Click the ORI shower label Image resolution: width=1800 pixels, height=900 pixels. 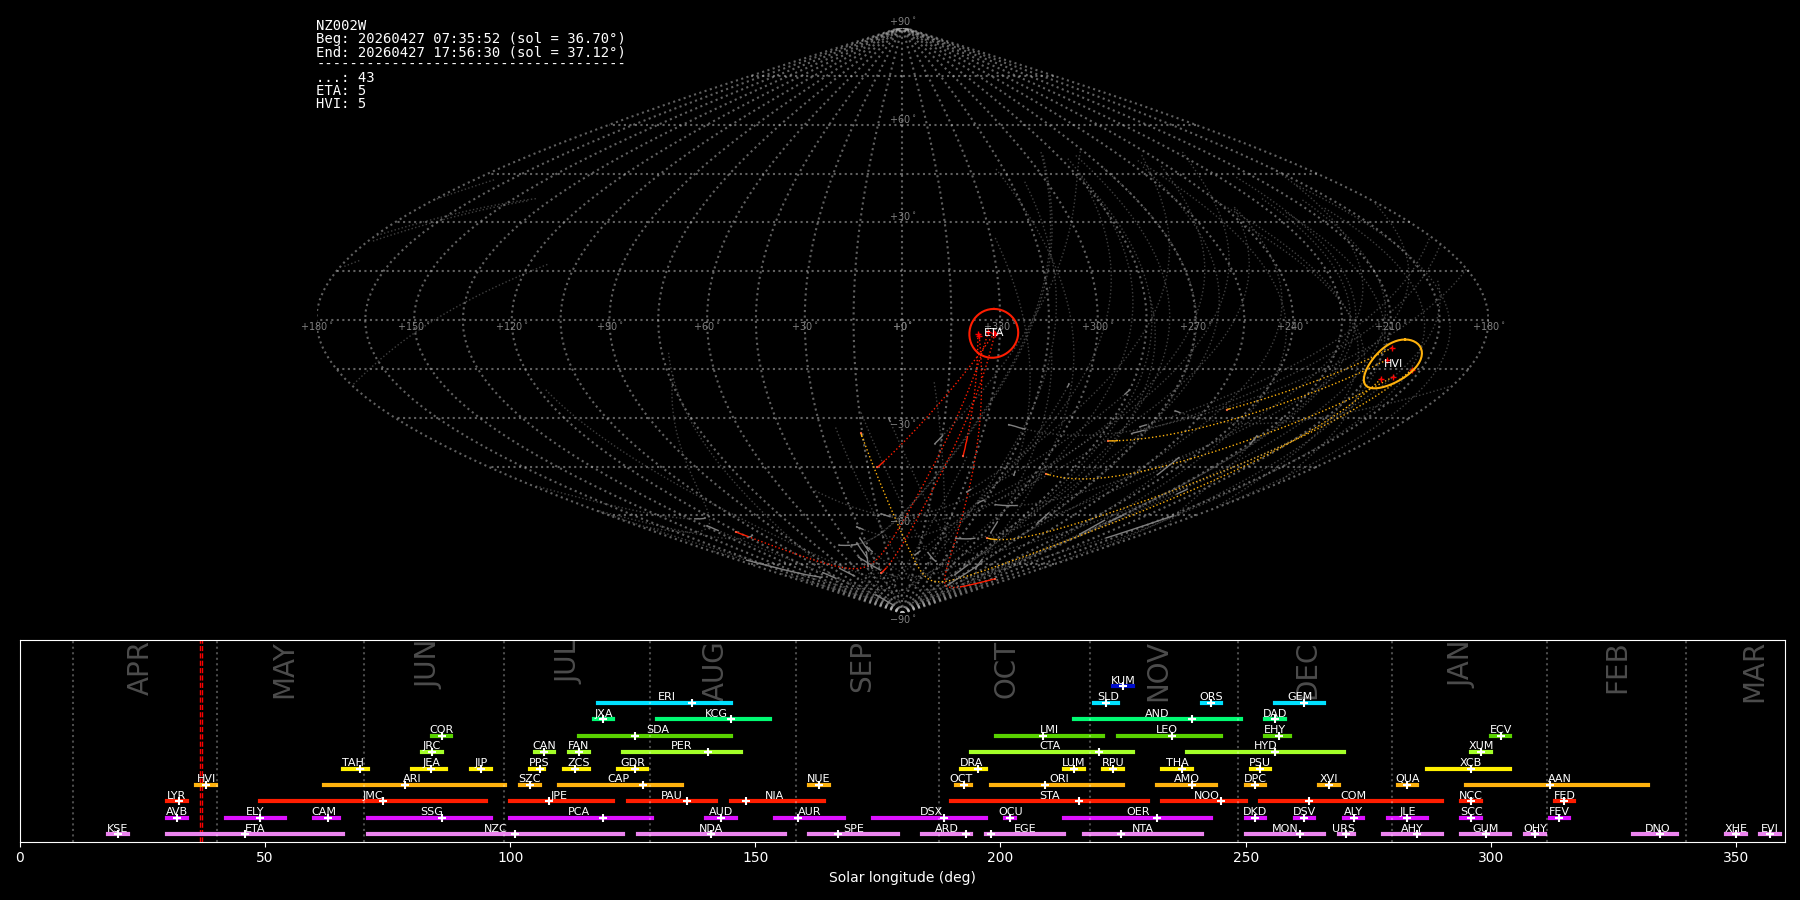(1059, 779)
